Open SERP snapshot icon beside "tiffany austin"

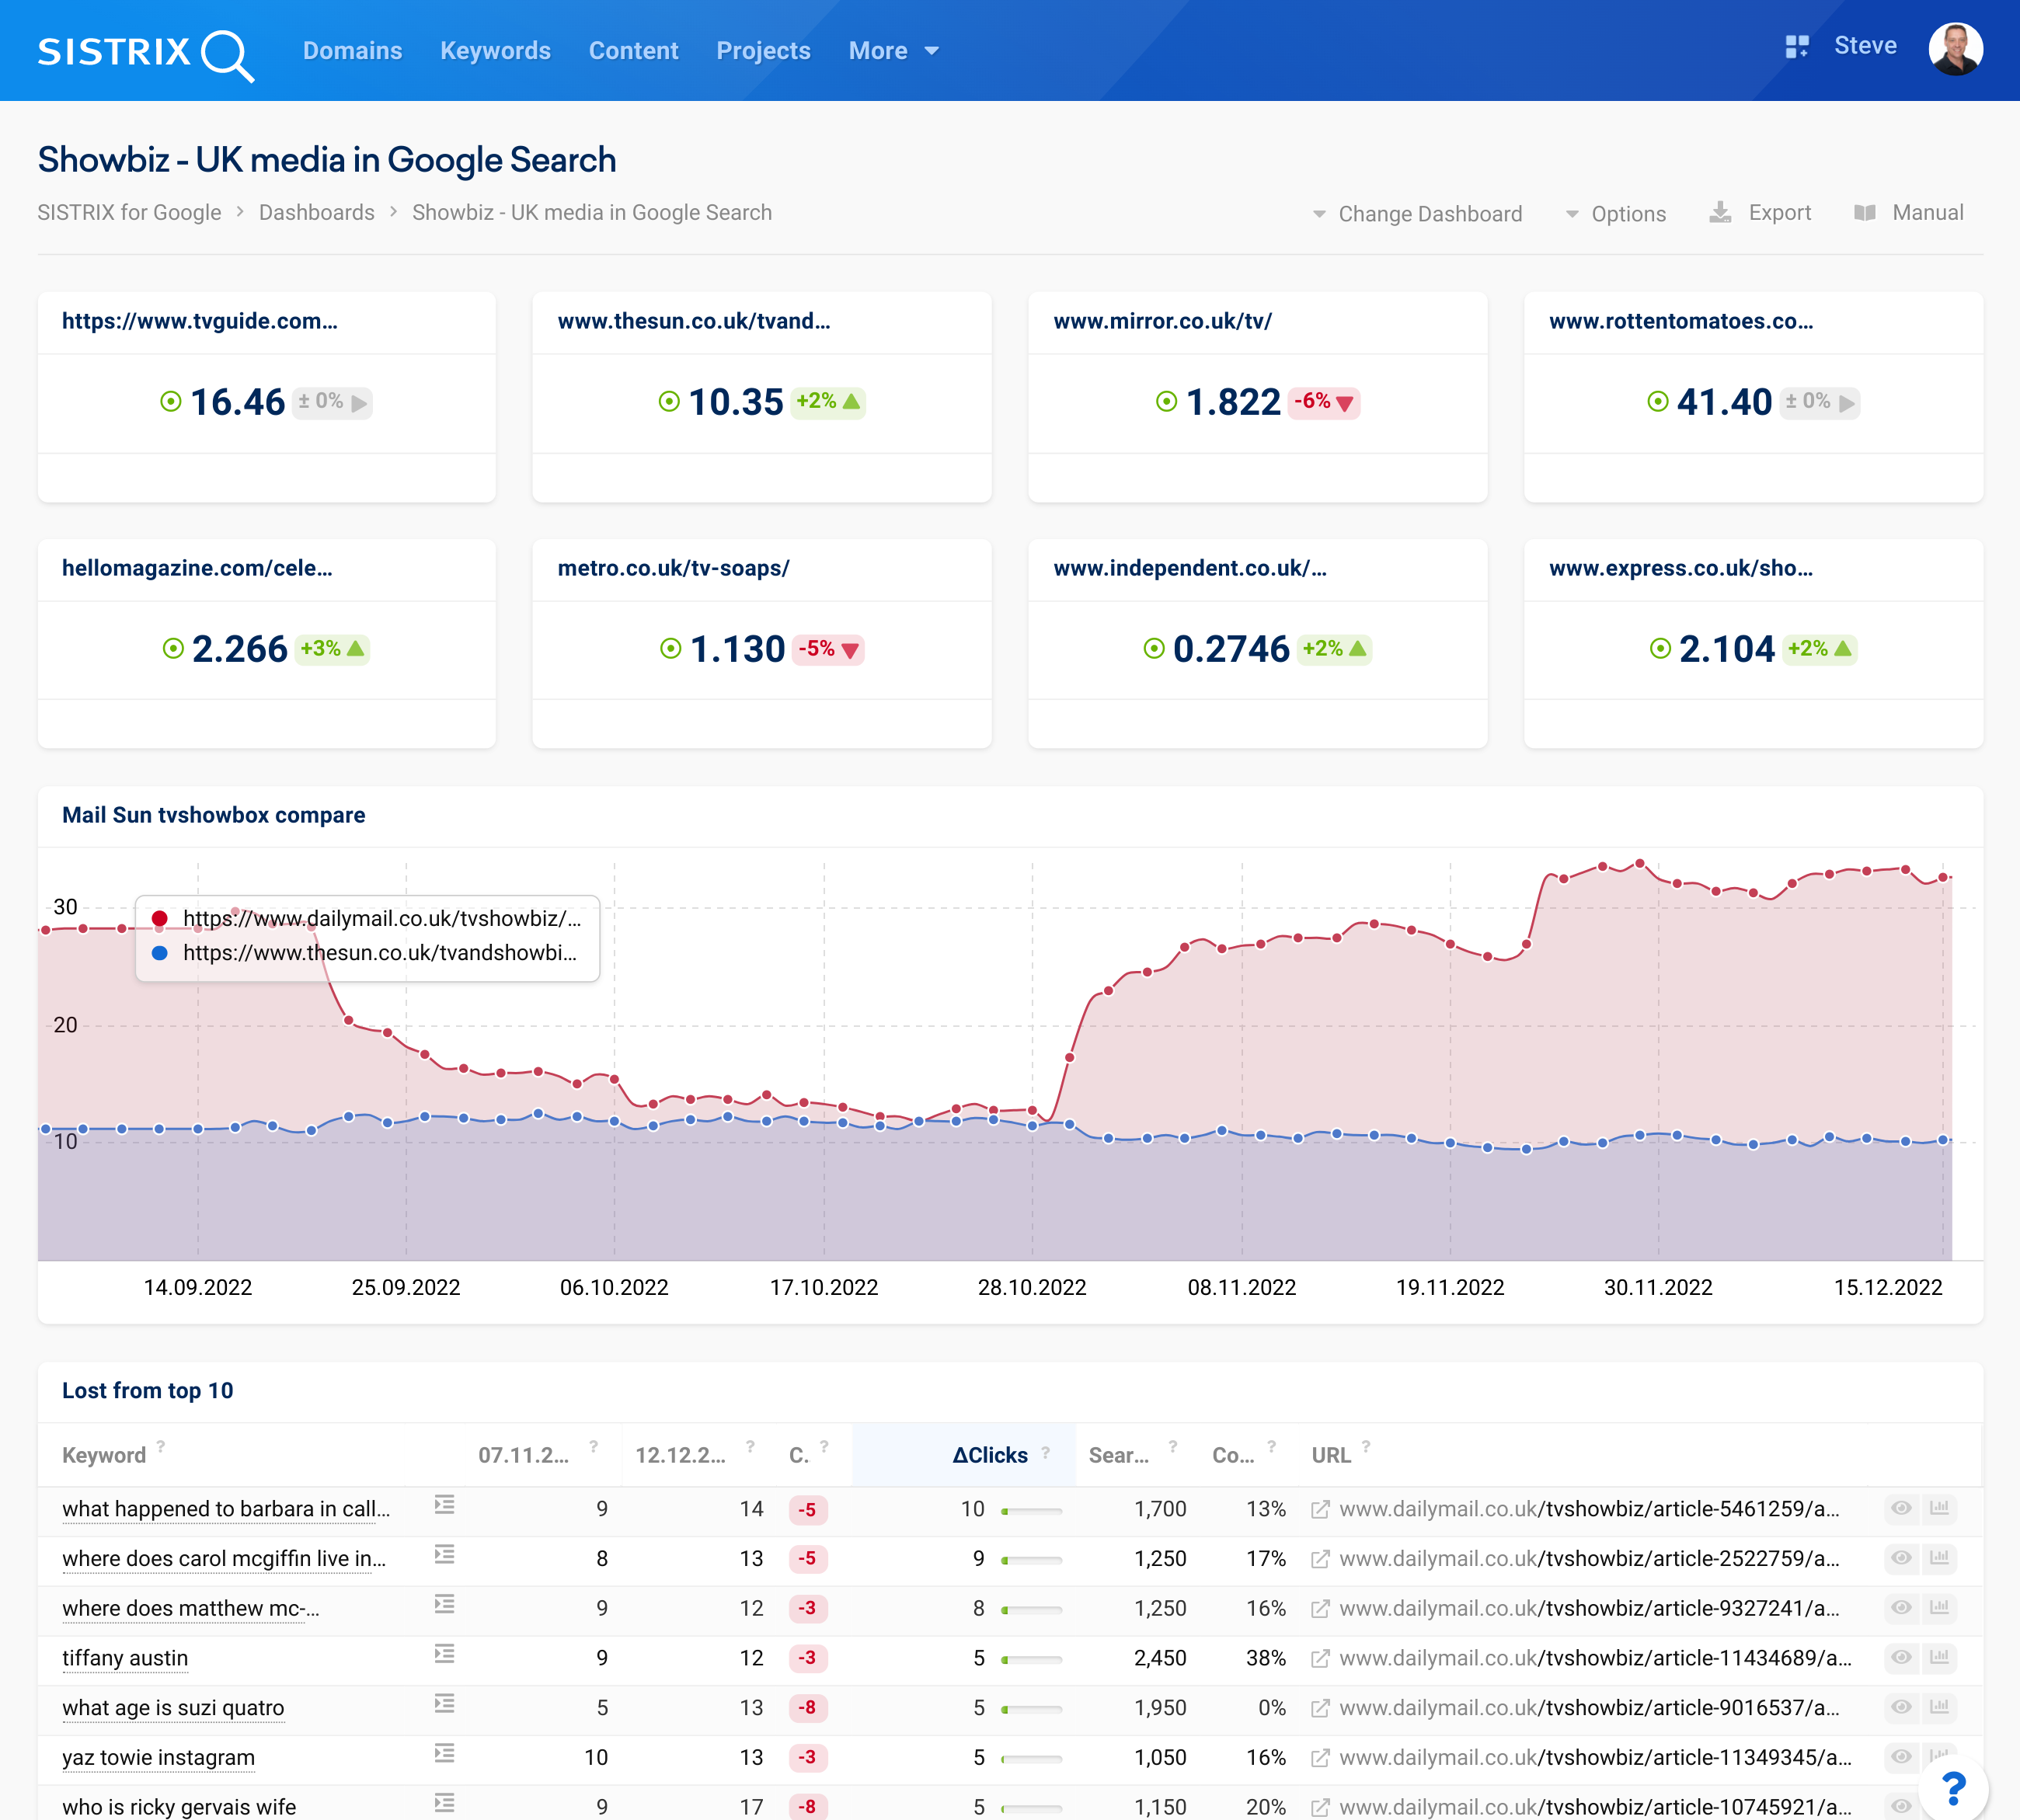[x=444, y=1655]
